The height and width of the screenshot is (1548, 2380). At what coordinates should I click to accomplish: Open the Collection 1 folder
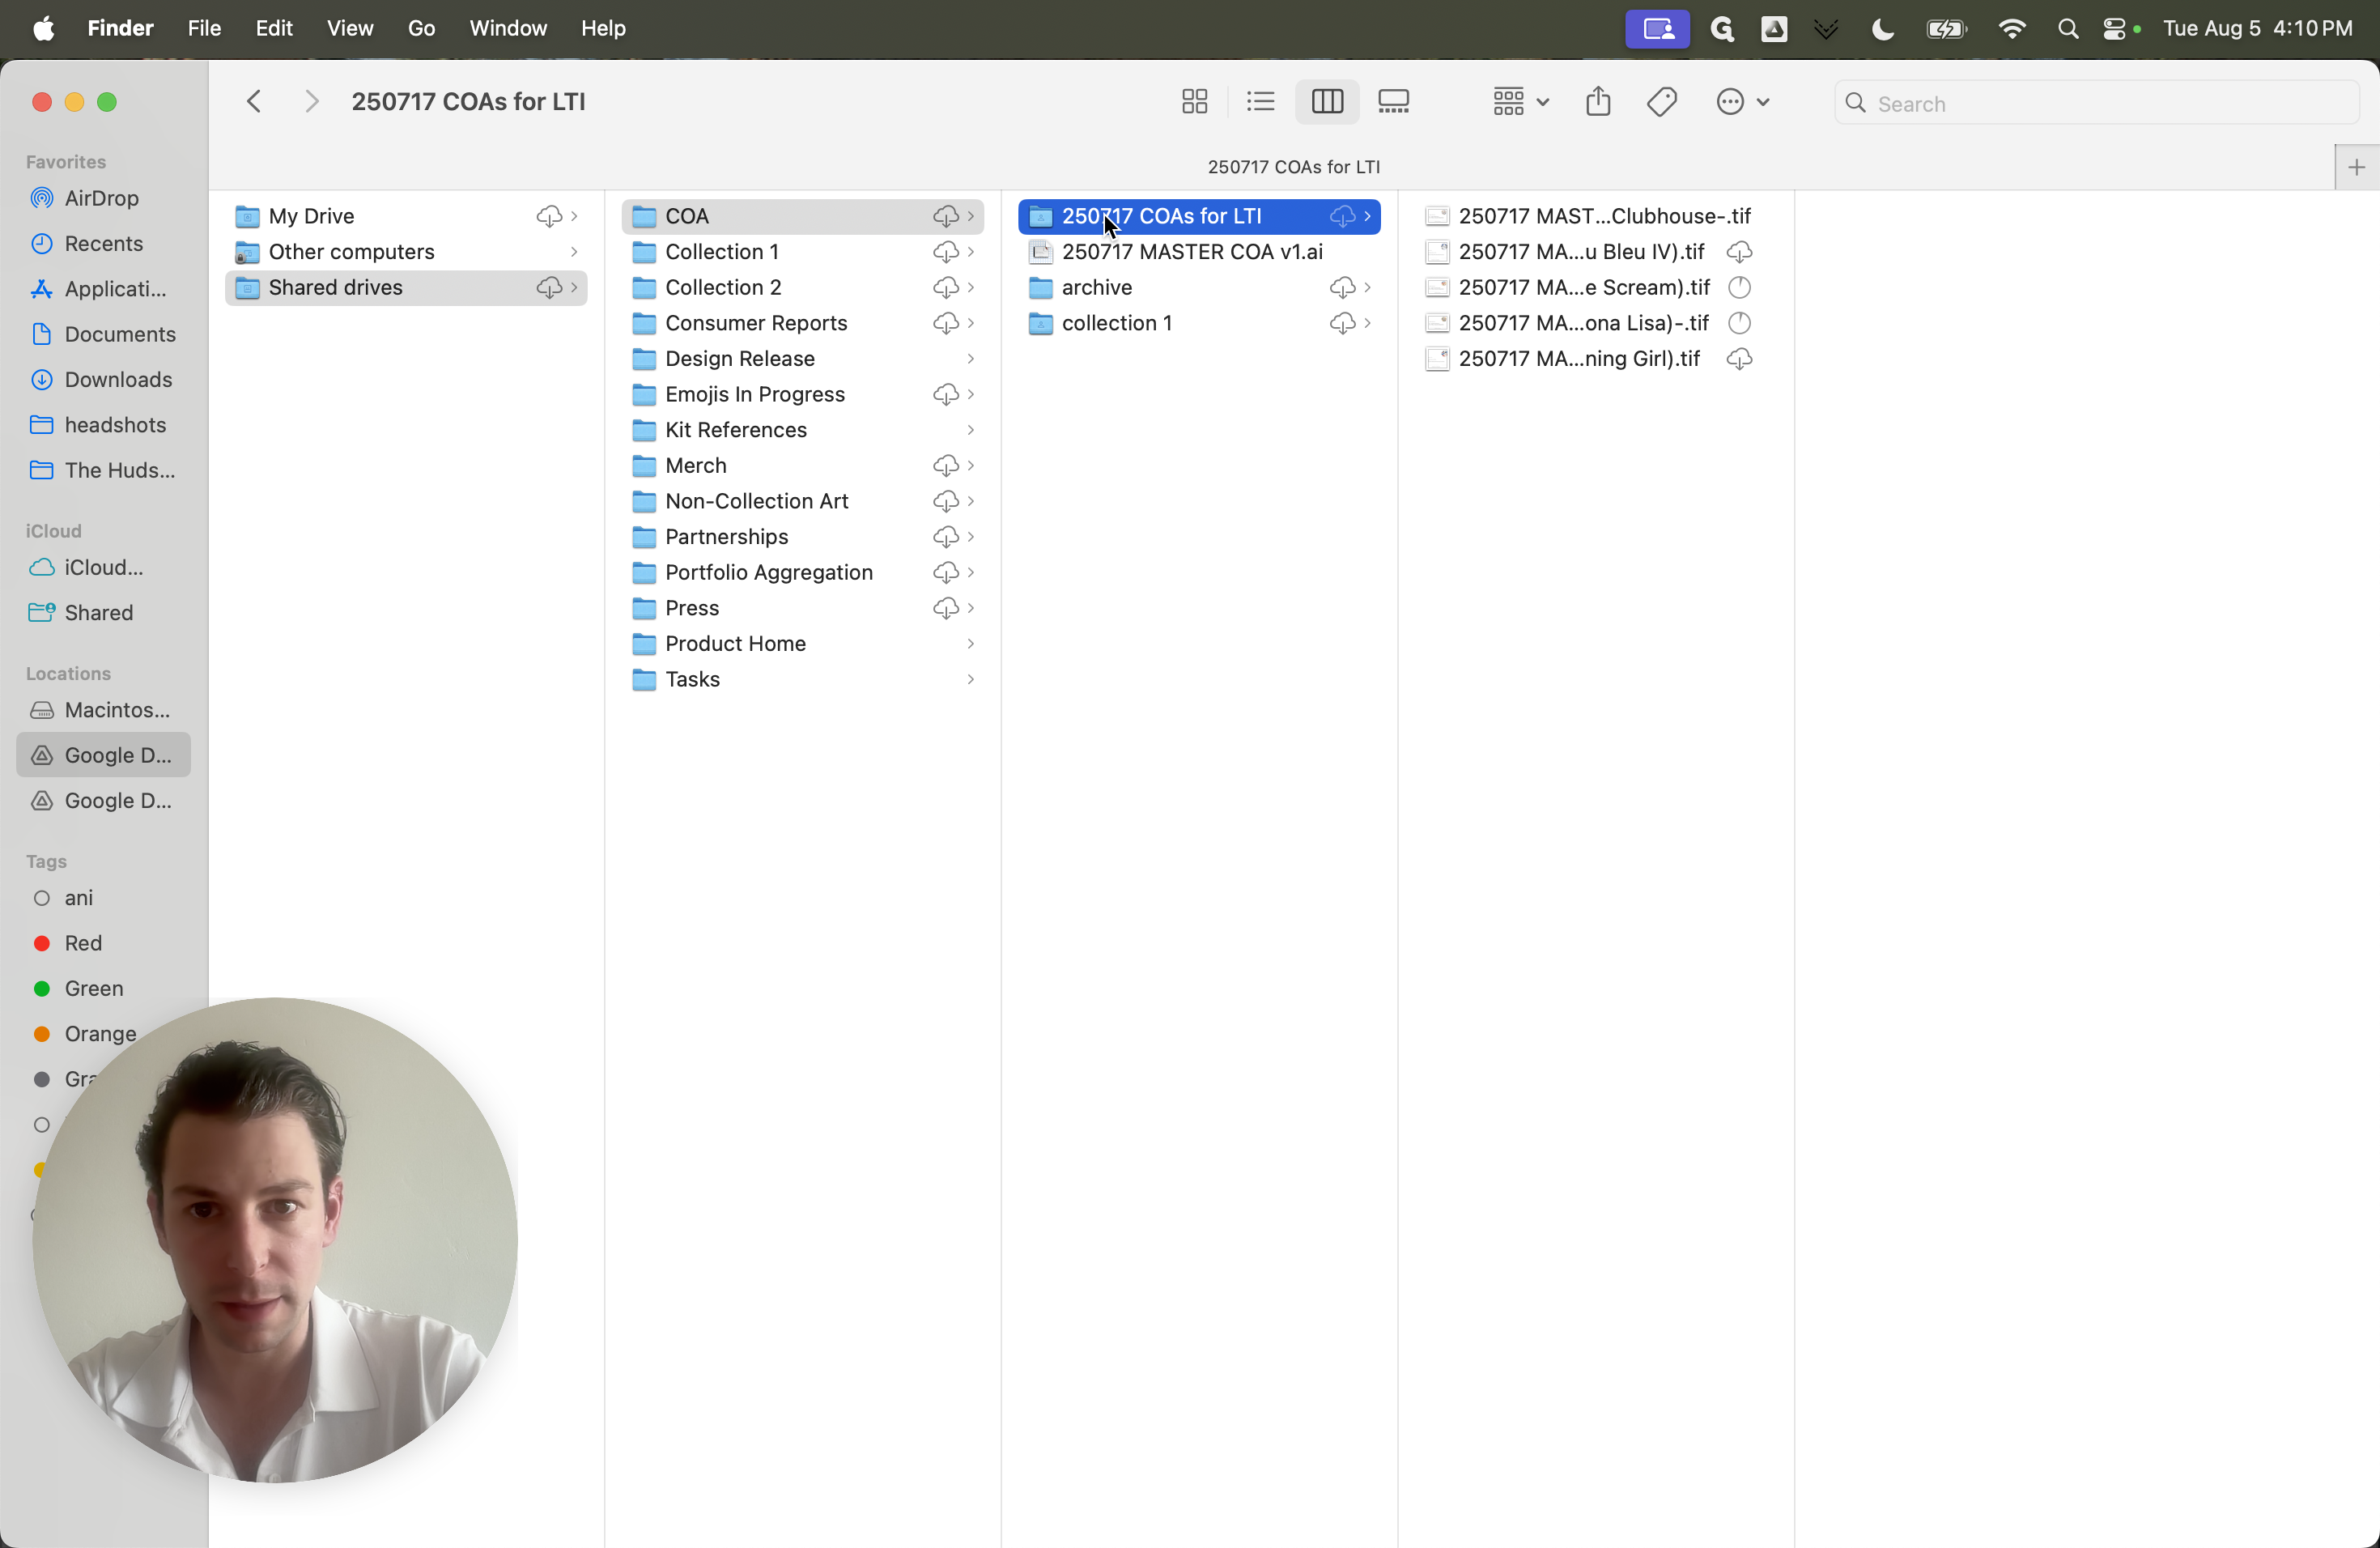(x=803, y=252)
